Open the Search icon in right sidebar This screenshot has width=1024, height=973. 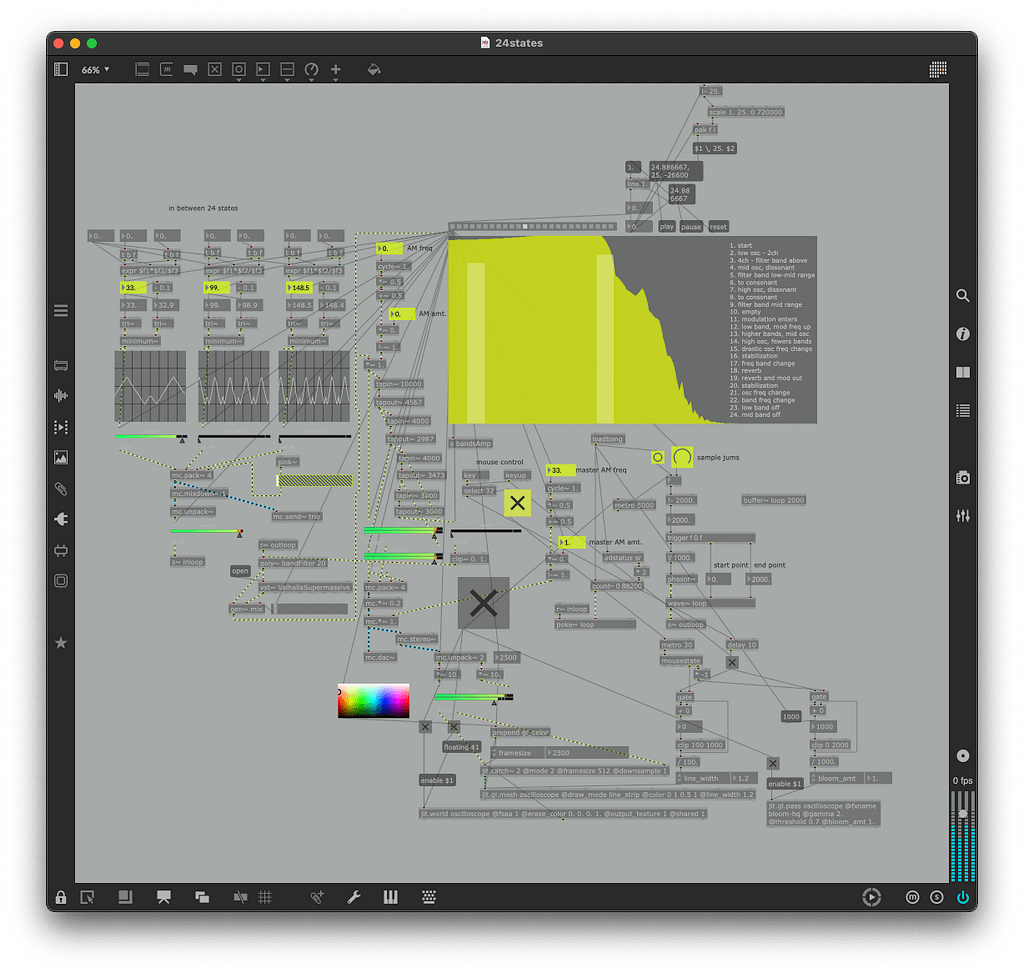(962, 296)
